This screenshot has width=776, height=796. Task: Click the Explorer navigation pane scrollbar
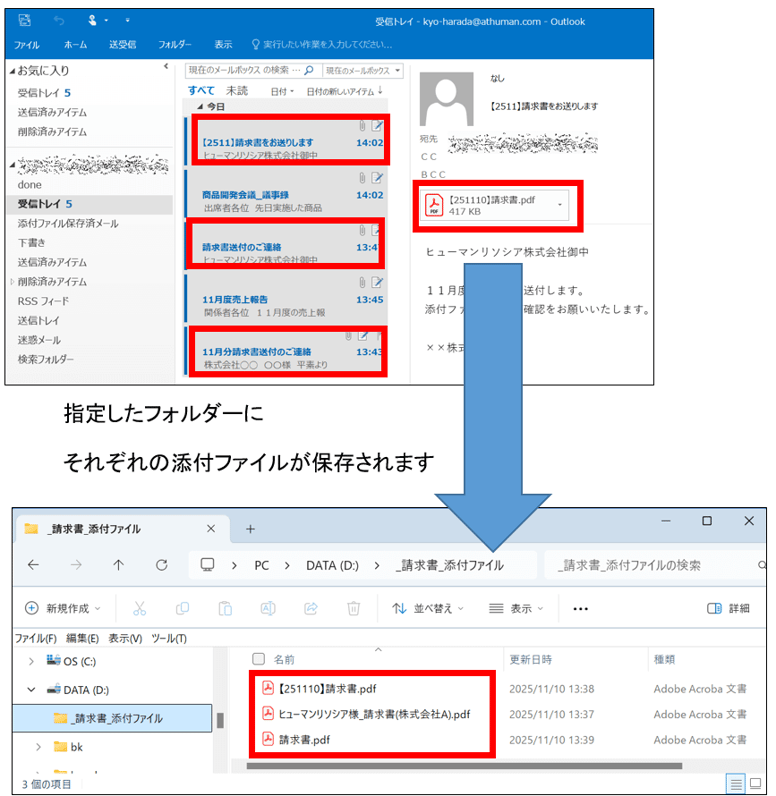coord(220,720)
